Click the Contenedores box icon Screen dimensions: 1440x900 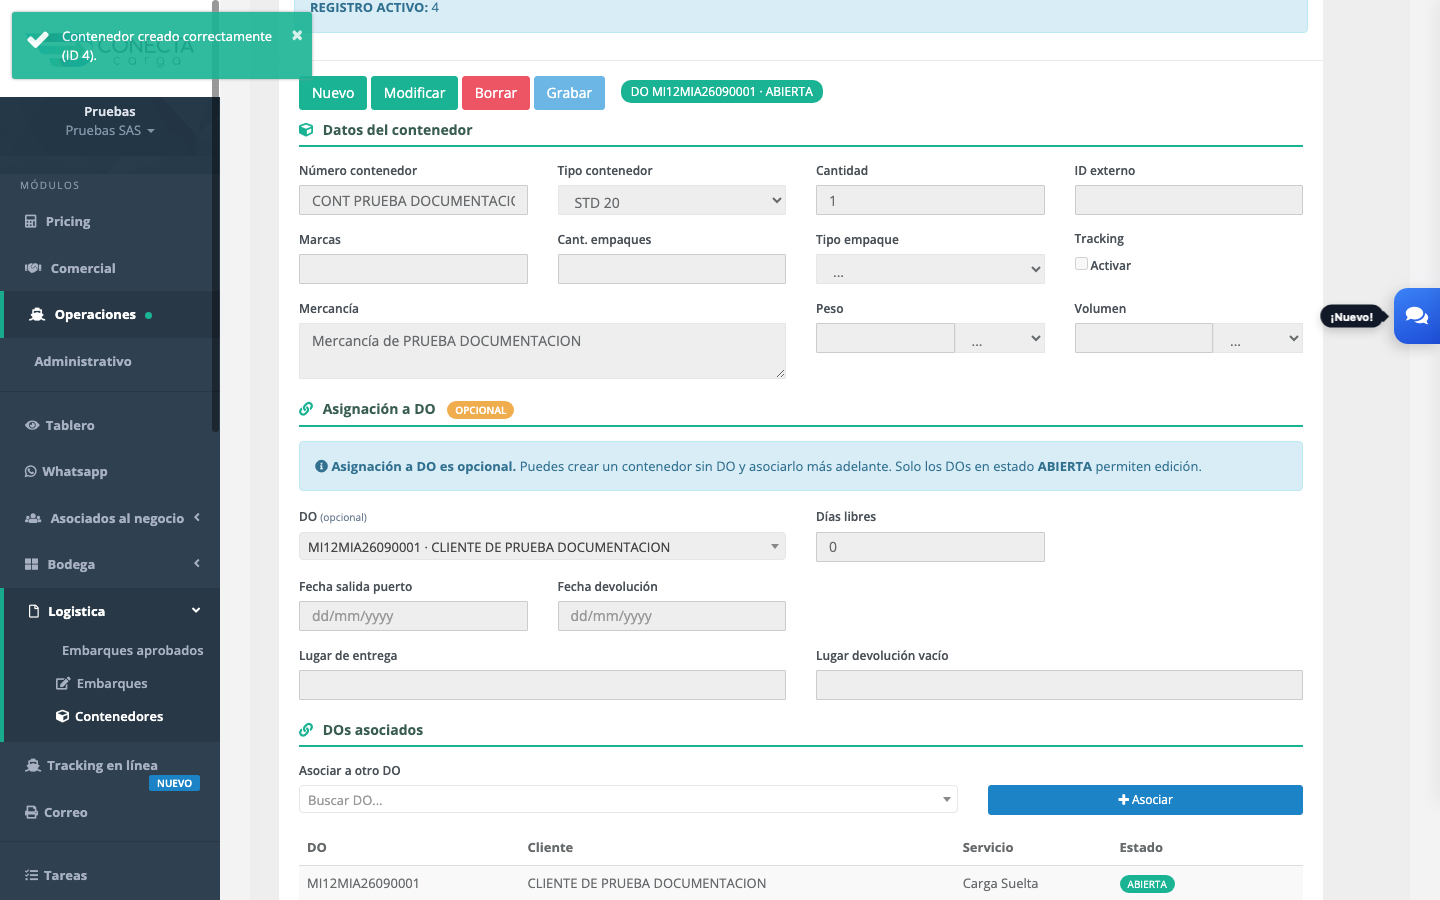coord(63,716)
